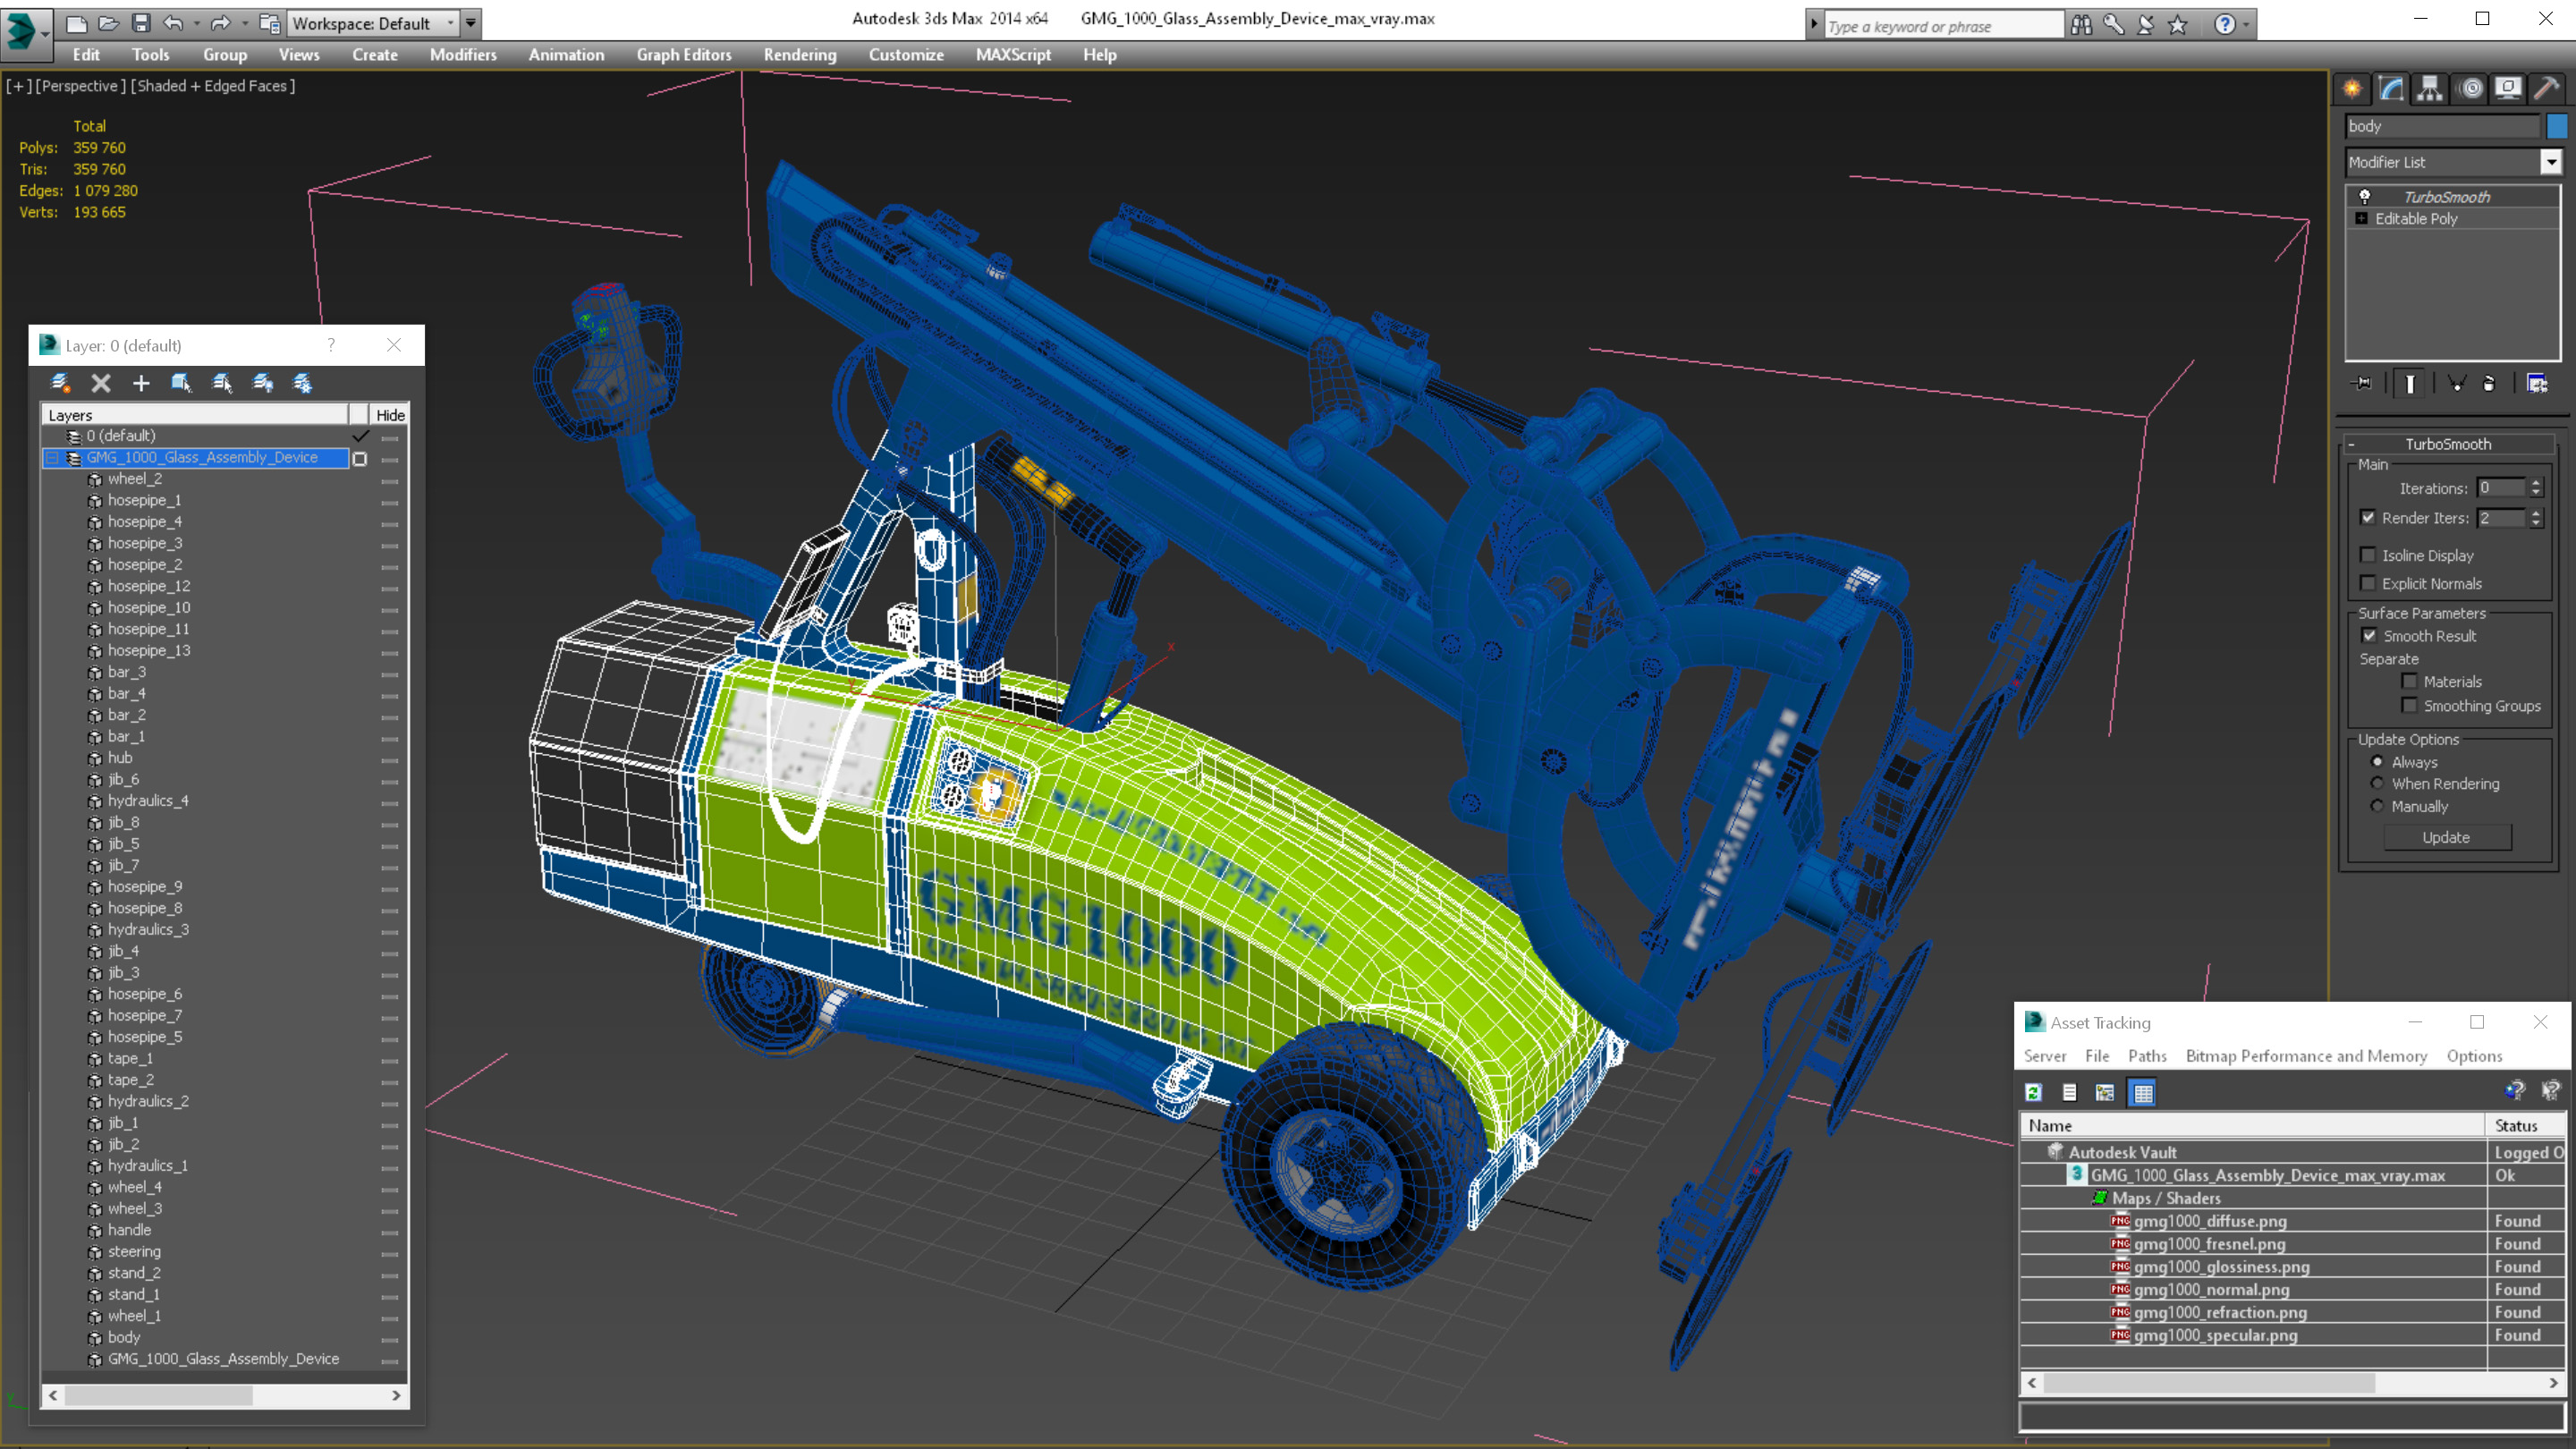Toggle Smooth Result checkbox

[x=2369, y=635]
